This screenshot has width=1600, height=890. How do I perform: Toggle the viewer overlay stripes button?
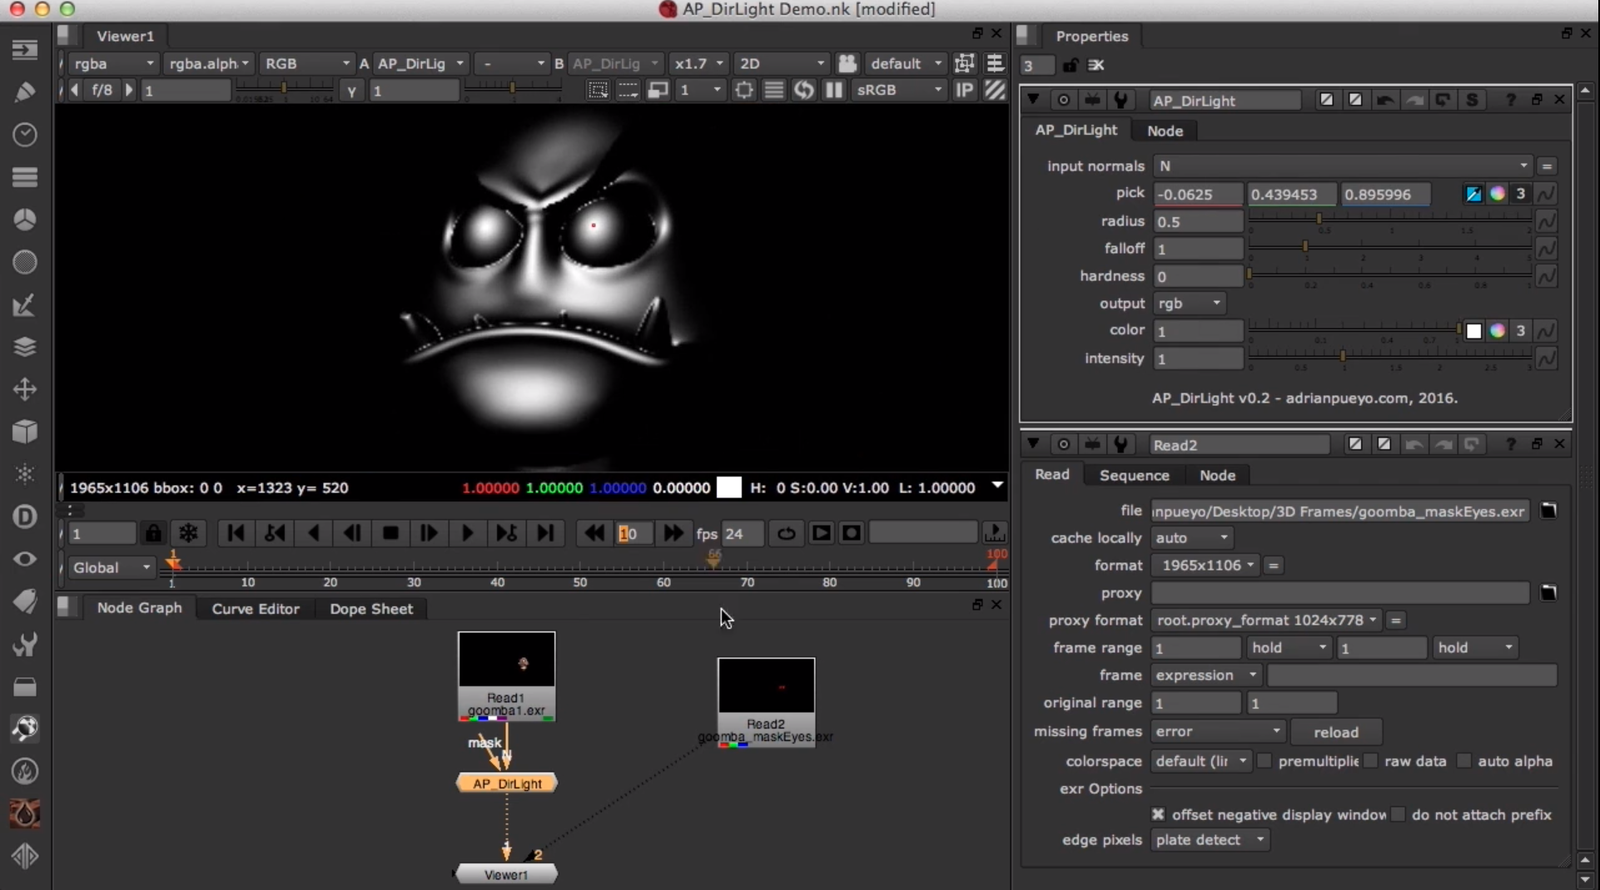(994, 90)
